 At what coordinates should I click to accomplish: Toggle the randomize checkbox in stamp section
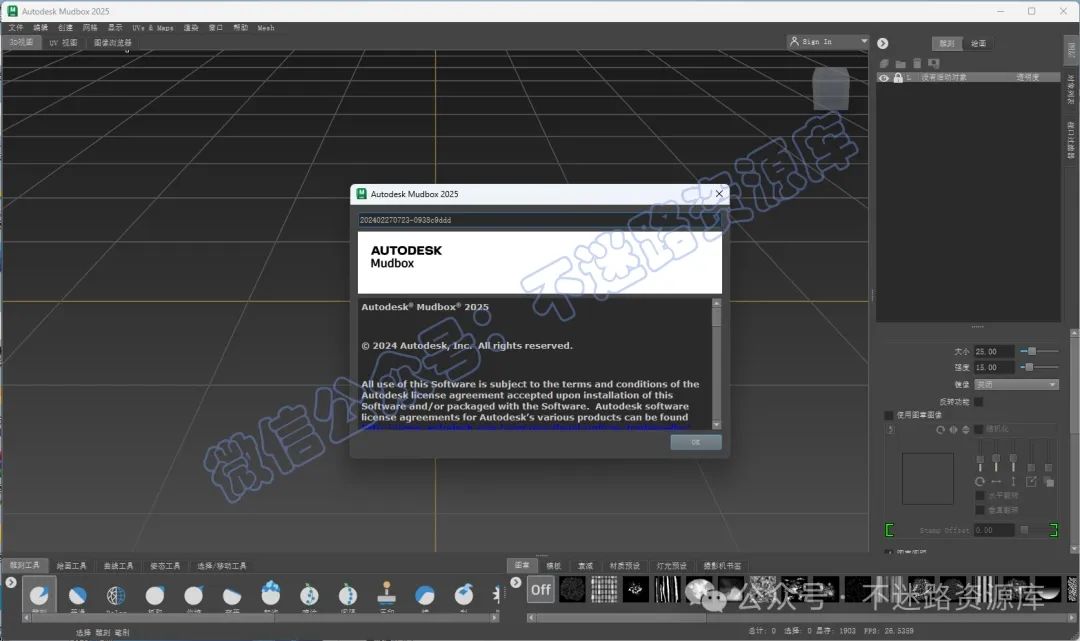979,429
